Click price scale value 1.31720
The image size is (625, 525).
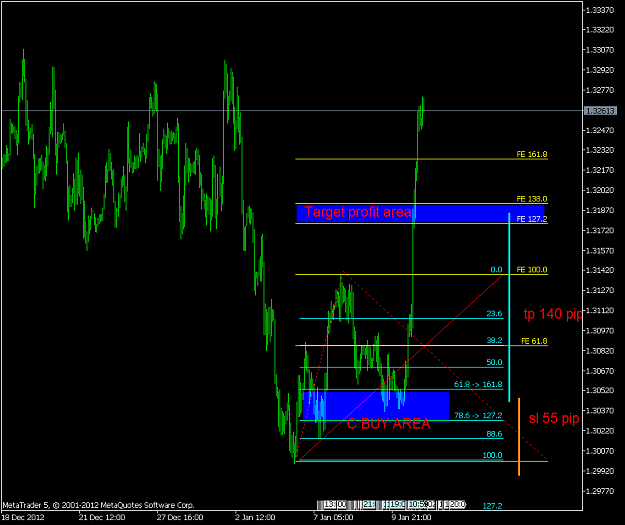pos(600,230)
